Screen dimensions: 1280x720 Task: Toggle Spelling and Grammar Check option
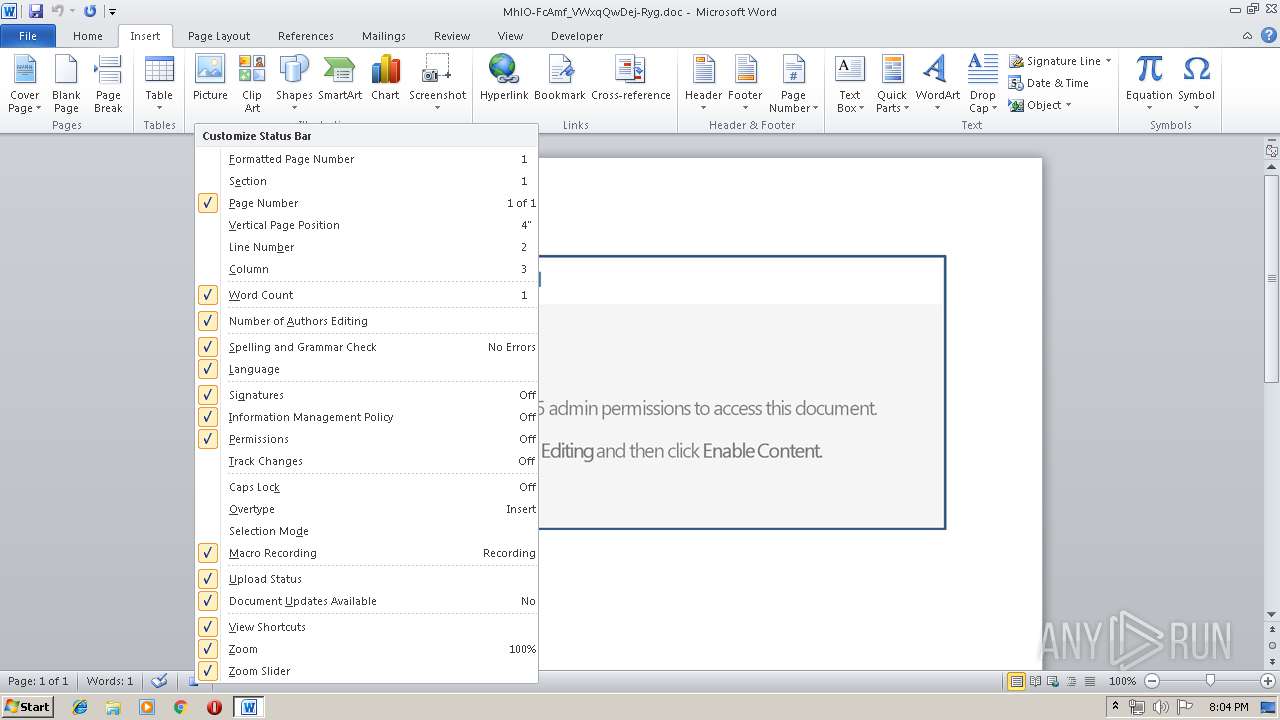coord(367,347)
